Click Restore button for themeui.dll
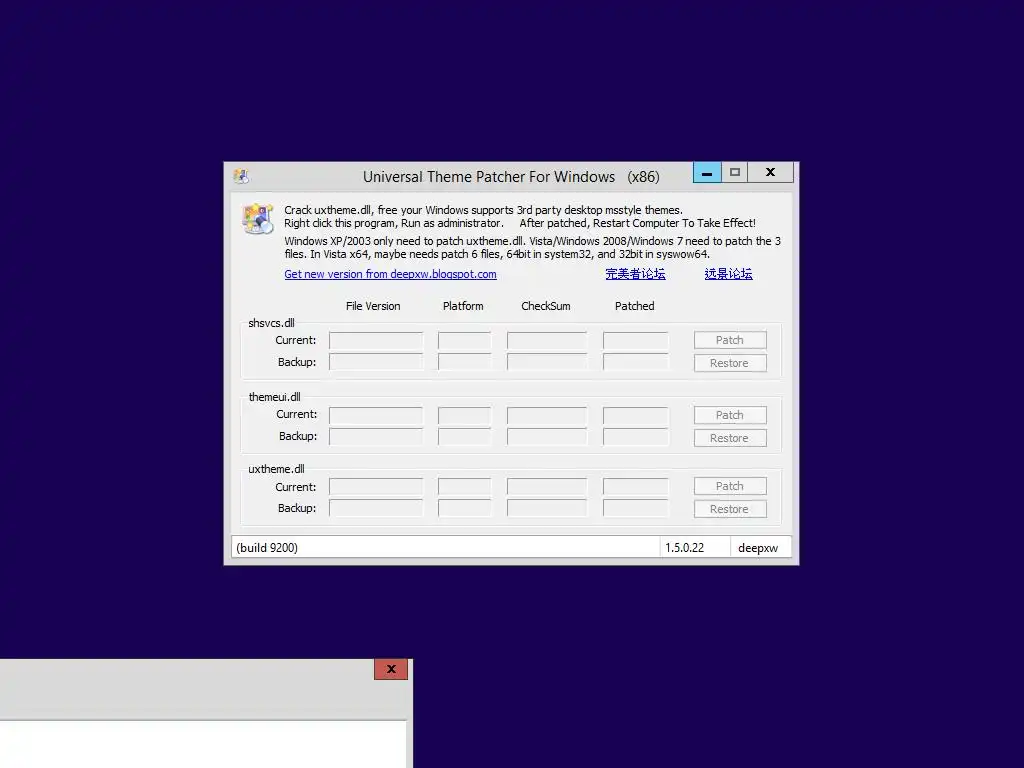This screenshot has height=768, width=1024. 729,438
